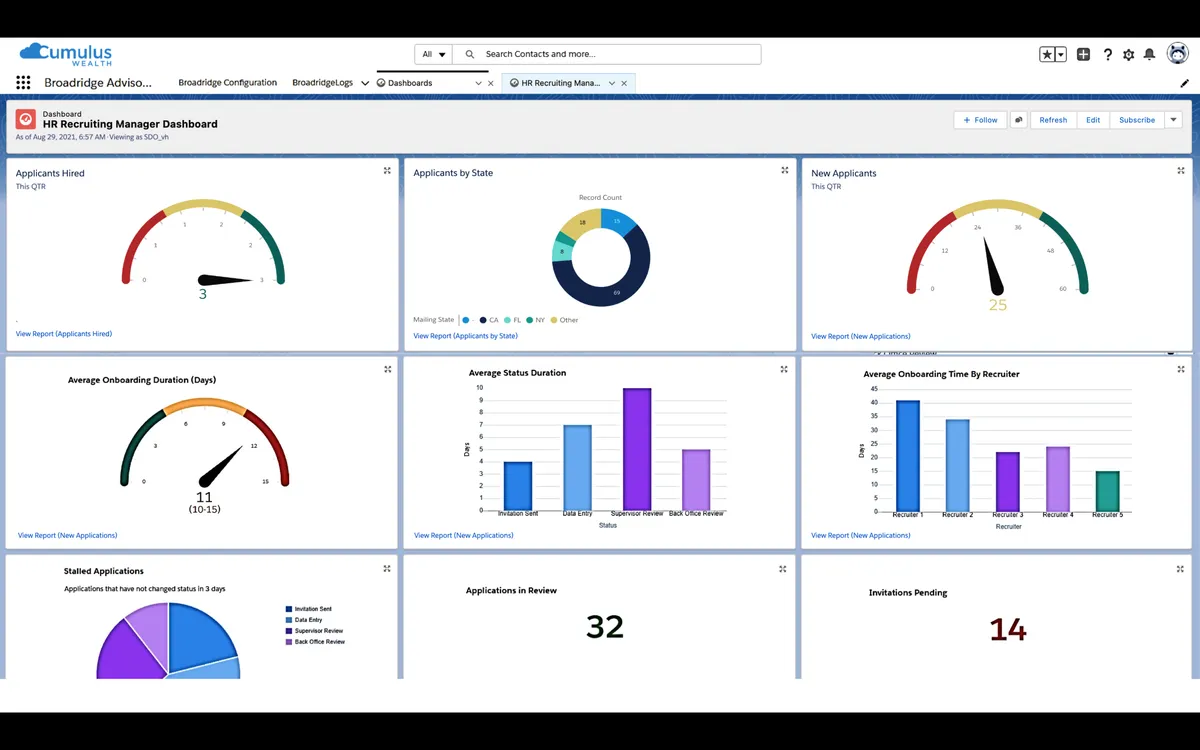The image size is (1200, 750).
Task: Open the notifications bell
Action: point(1149,55)
